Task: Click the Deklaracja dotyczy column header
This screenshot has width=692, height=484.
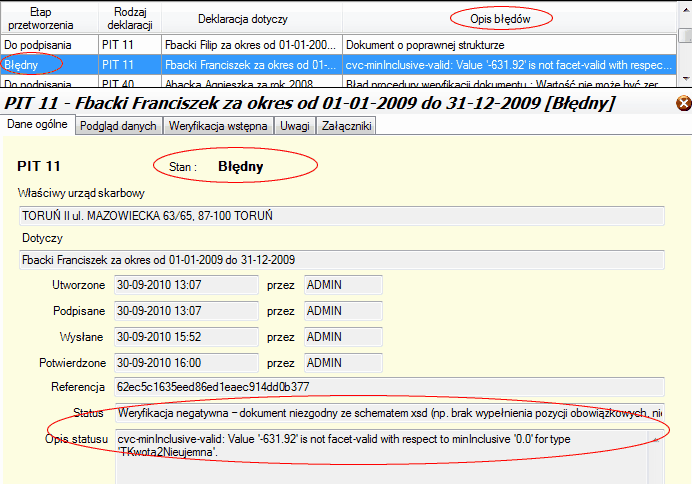Action: 250,18
